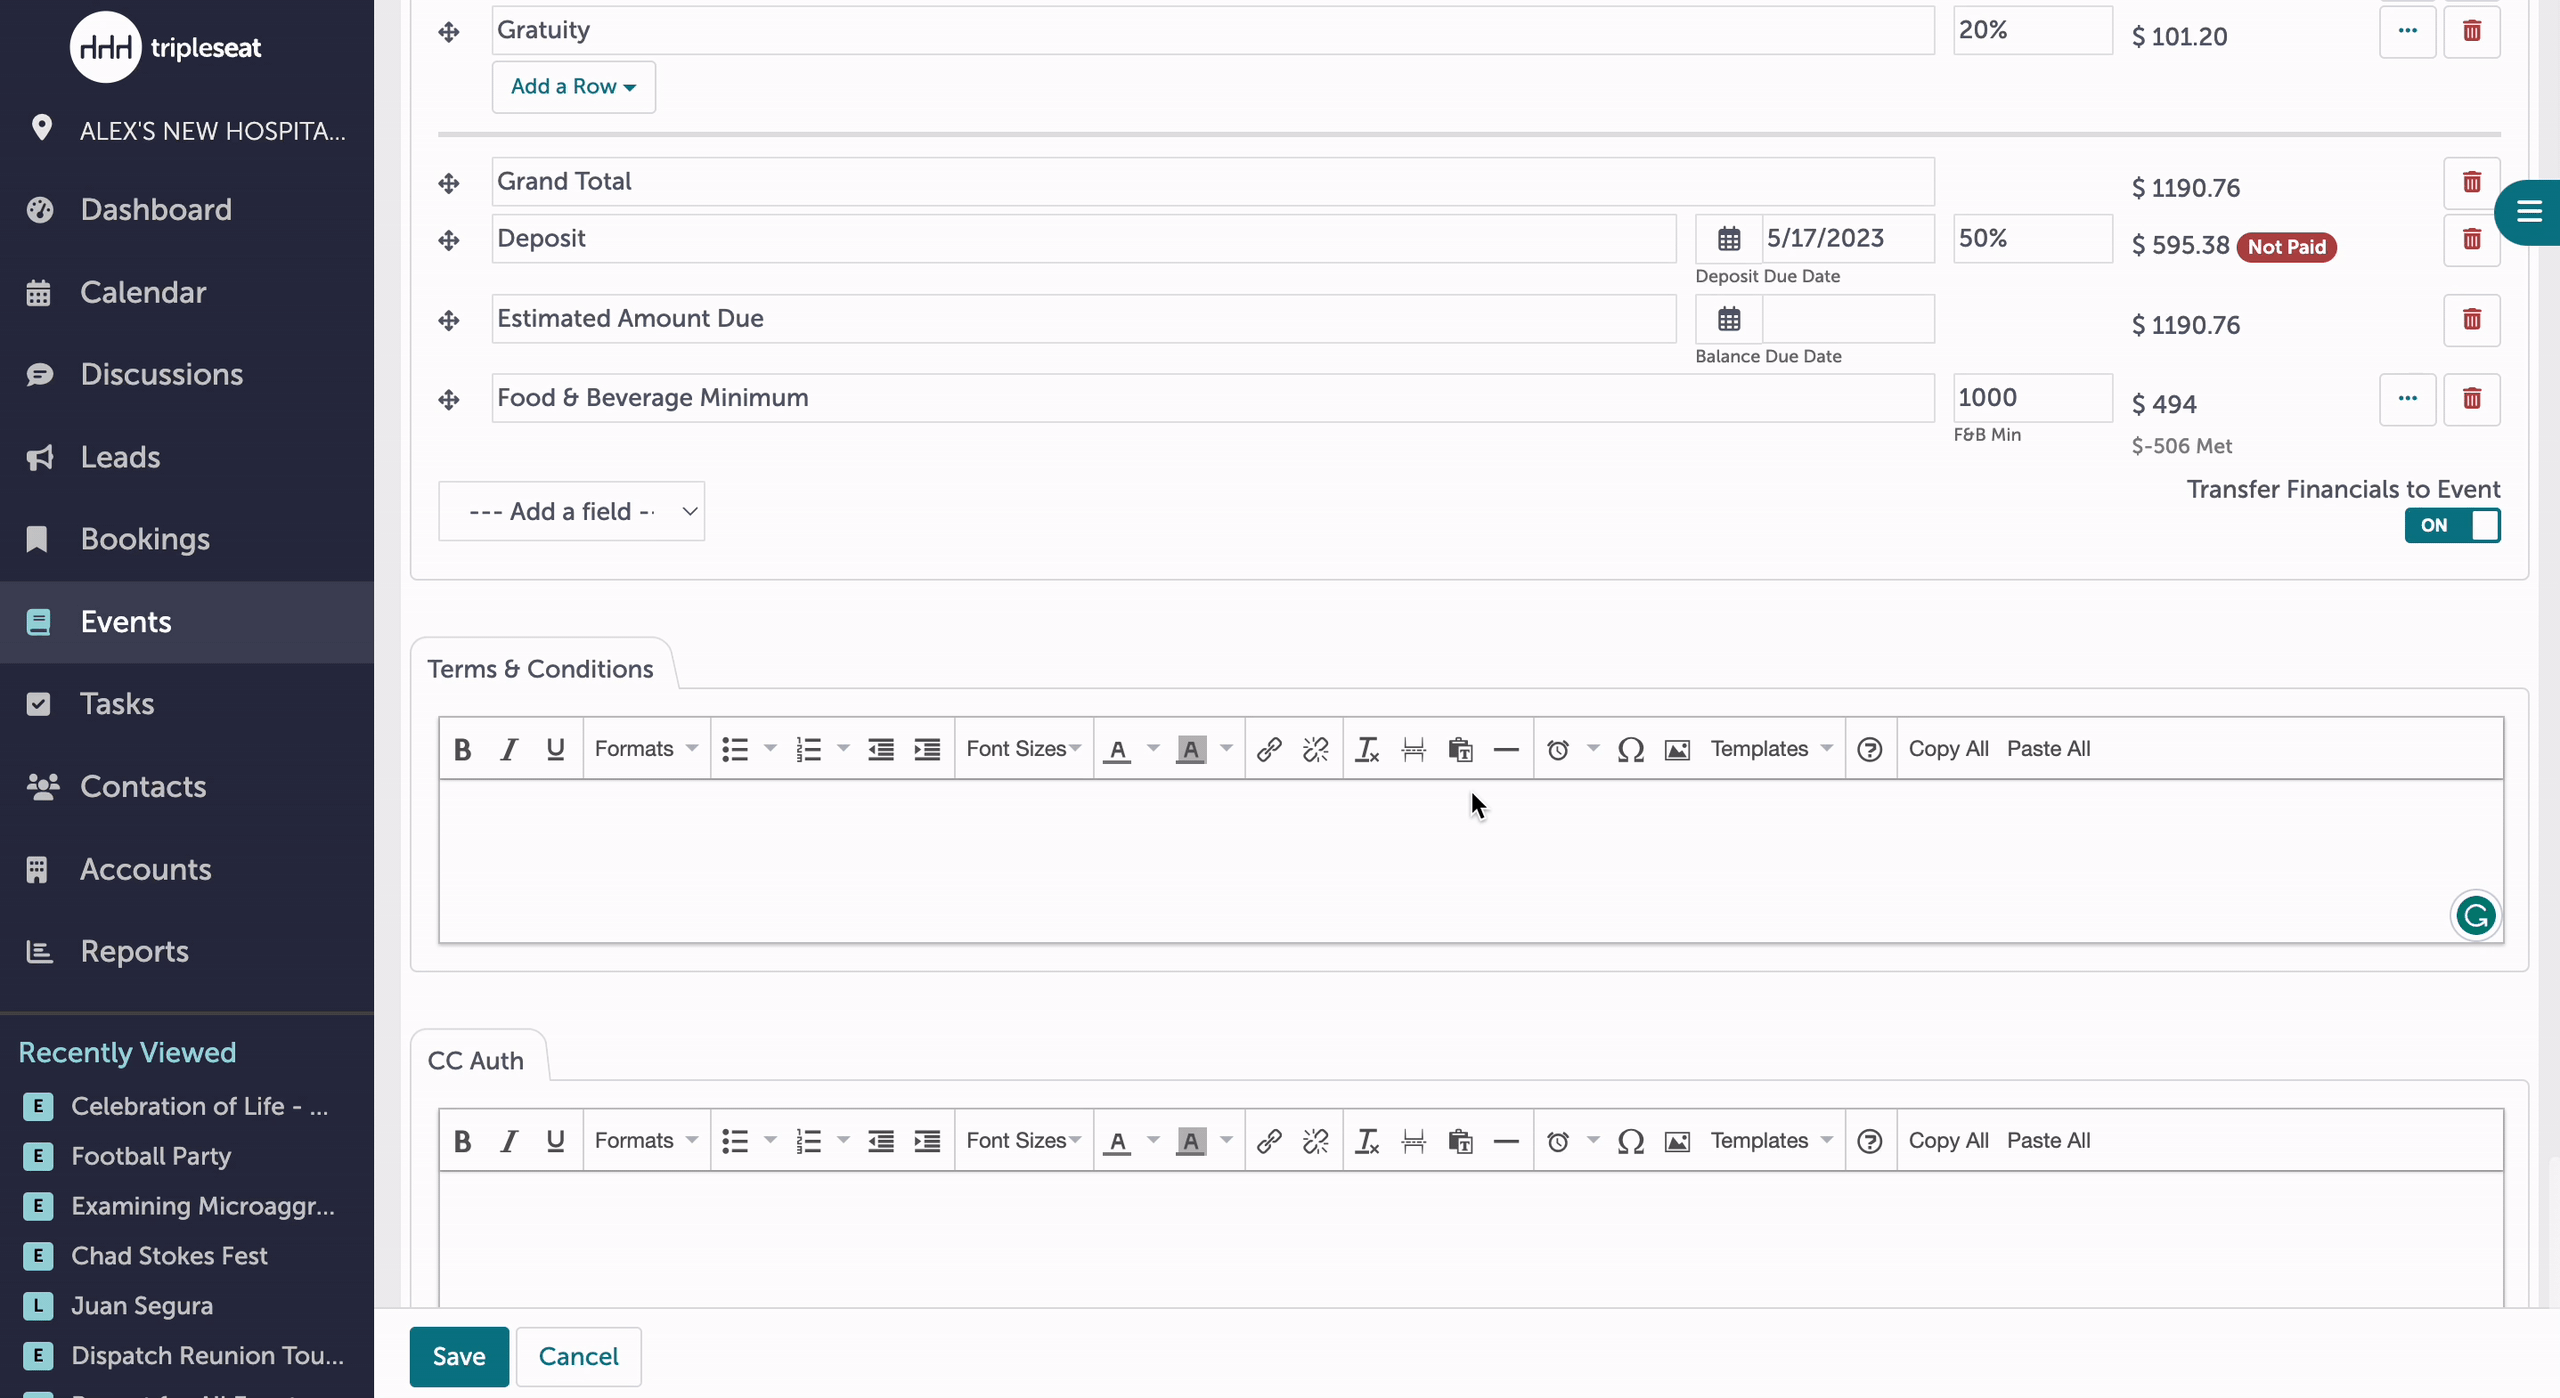Increase indent in Terms & Conditions editor
2560x1398 pixels.
(x=927, y=749)
